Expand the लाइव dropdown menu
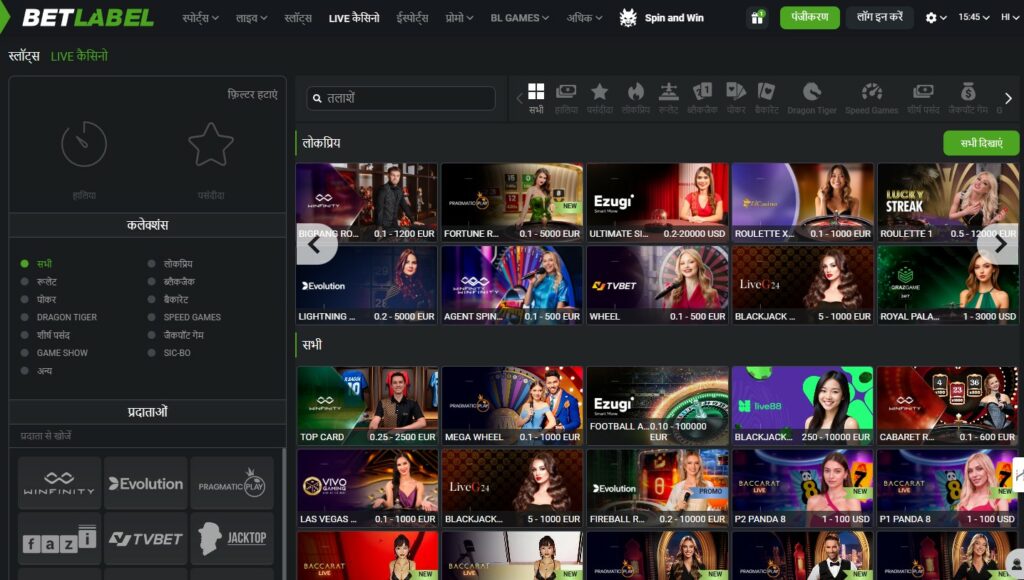1024x580 pixels. pyautogui.click(x=251, y=18)
